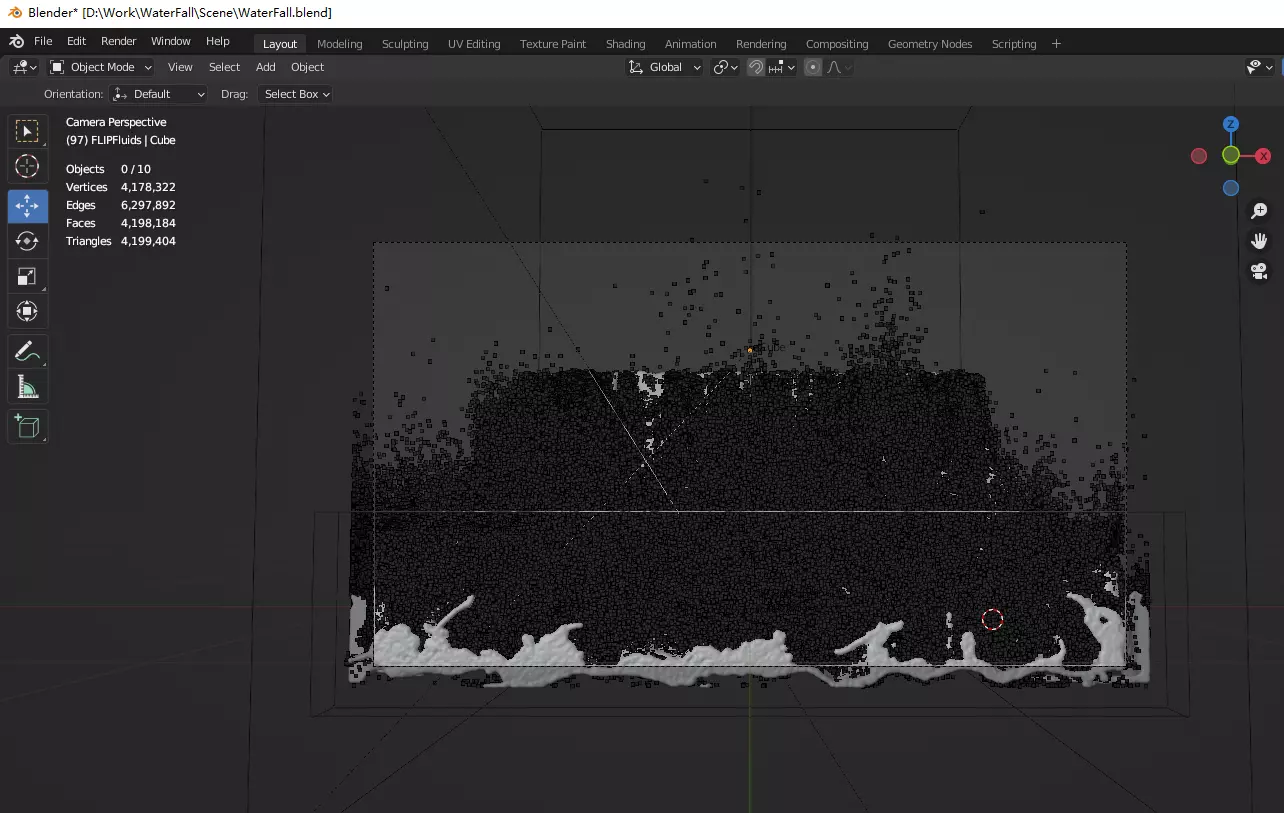The height and width of the screenshot is (813, 1284).
Task: Select the Select Box tool
Action: click(x=27, y=131)
